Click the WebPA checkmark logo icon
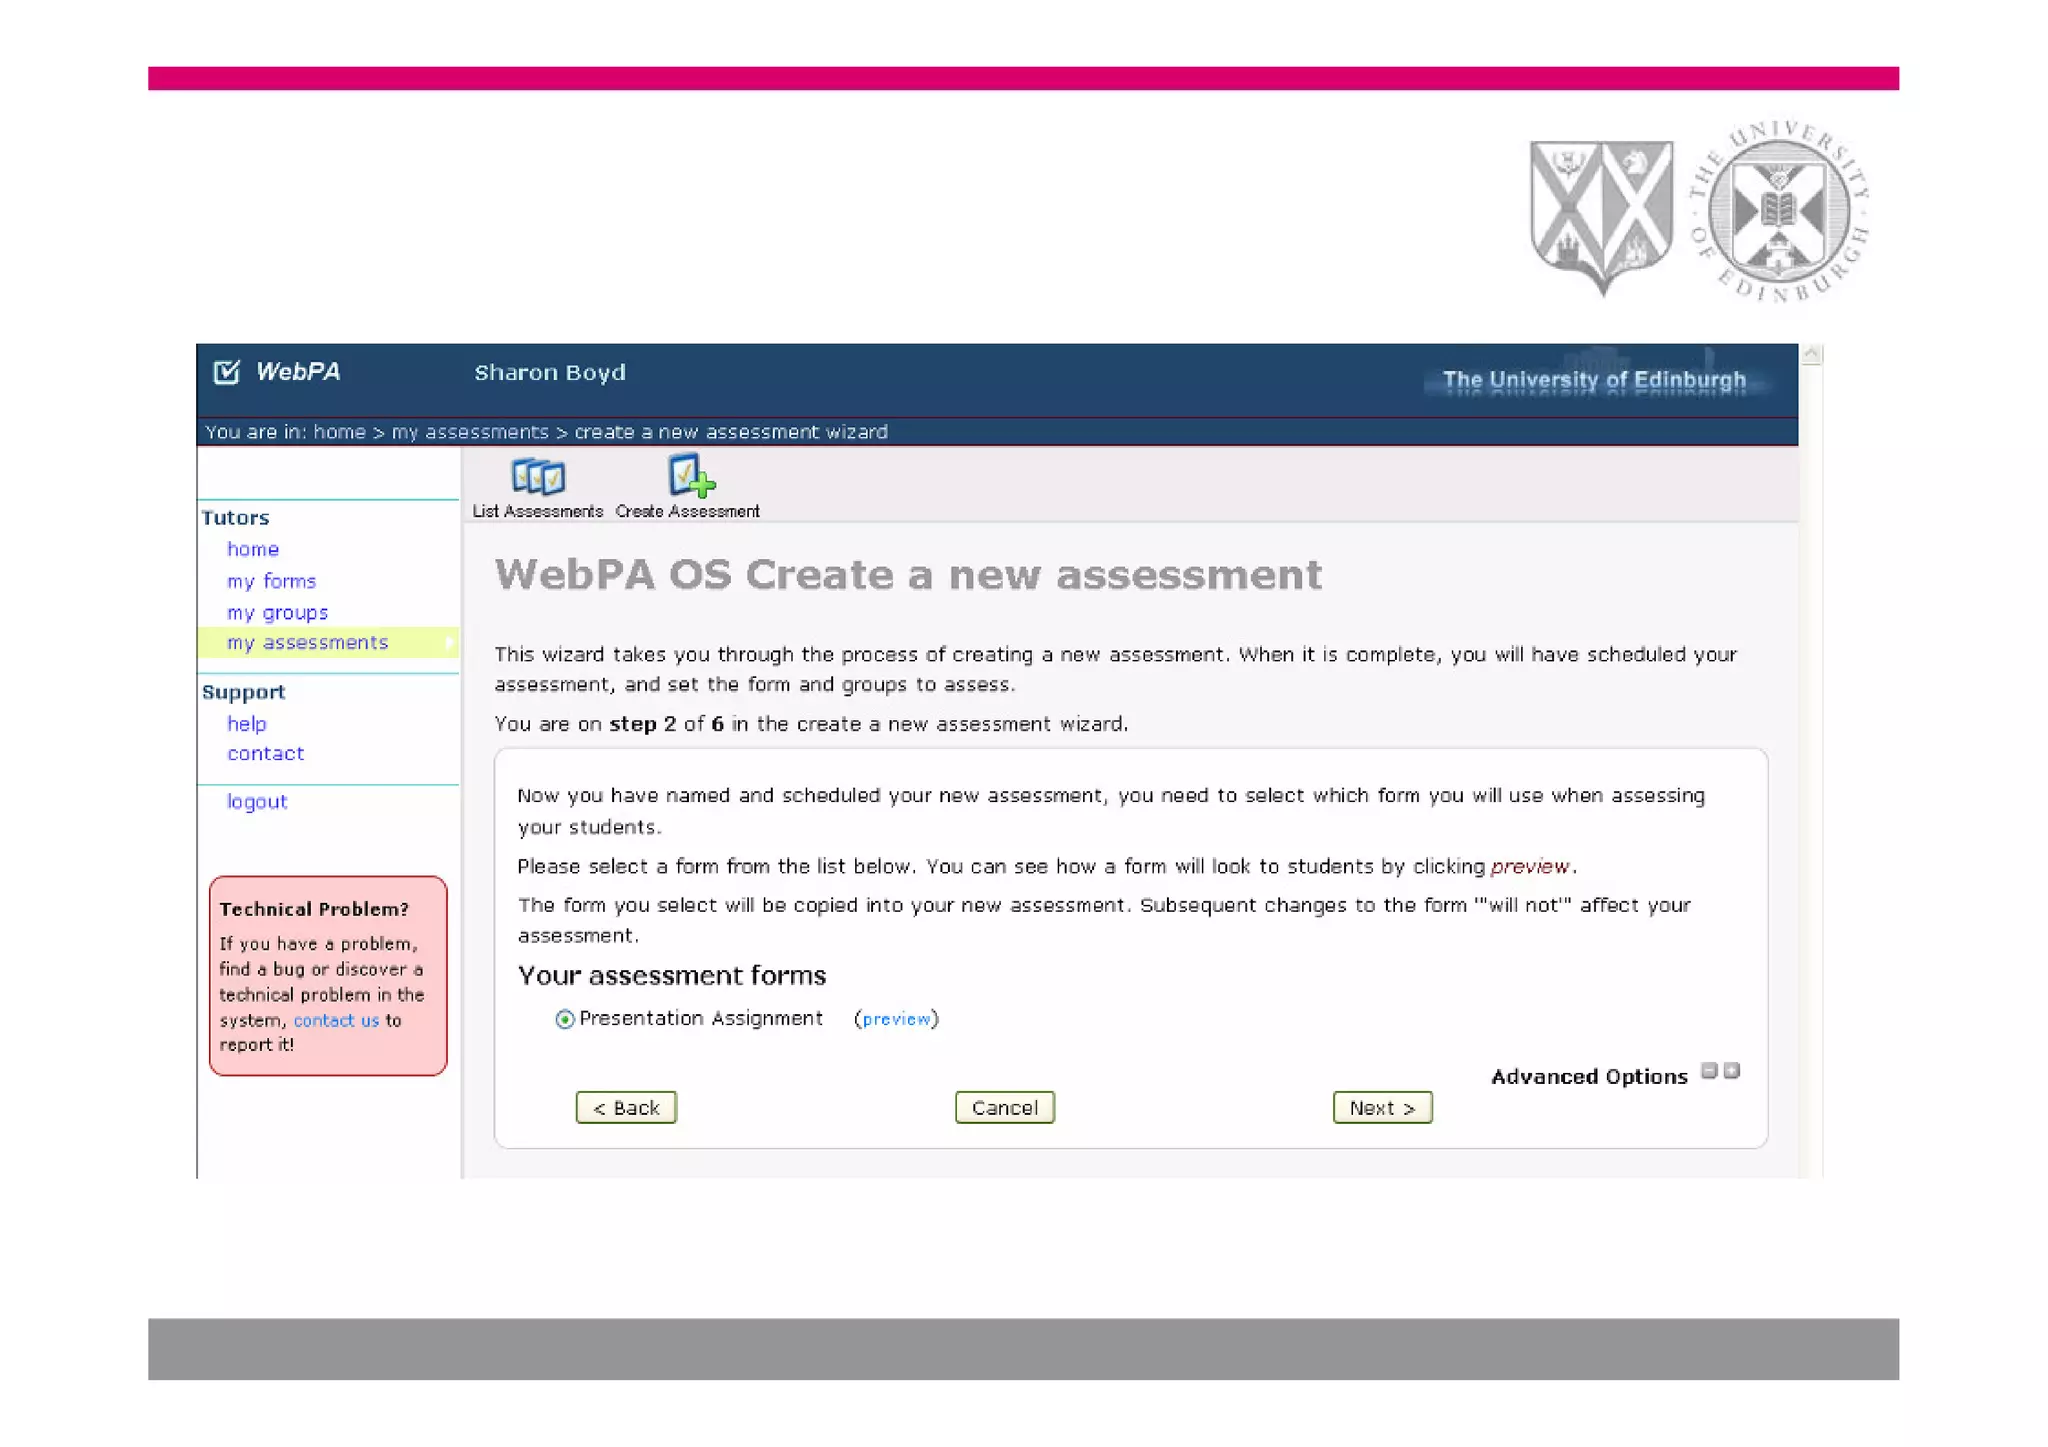The width and height of the screenshot is (2048, 1447). pos(227,372)
